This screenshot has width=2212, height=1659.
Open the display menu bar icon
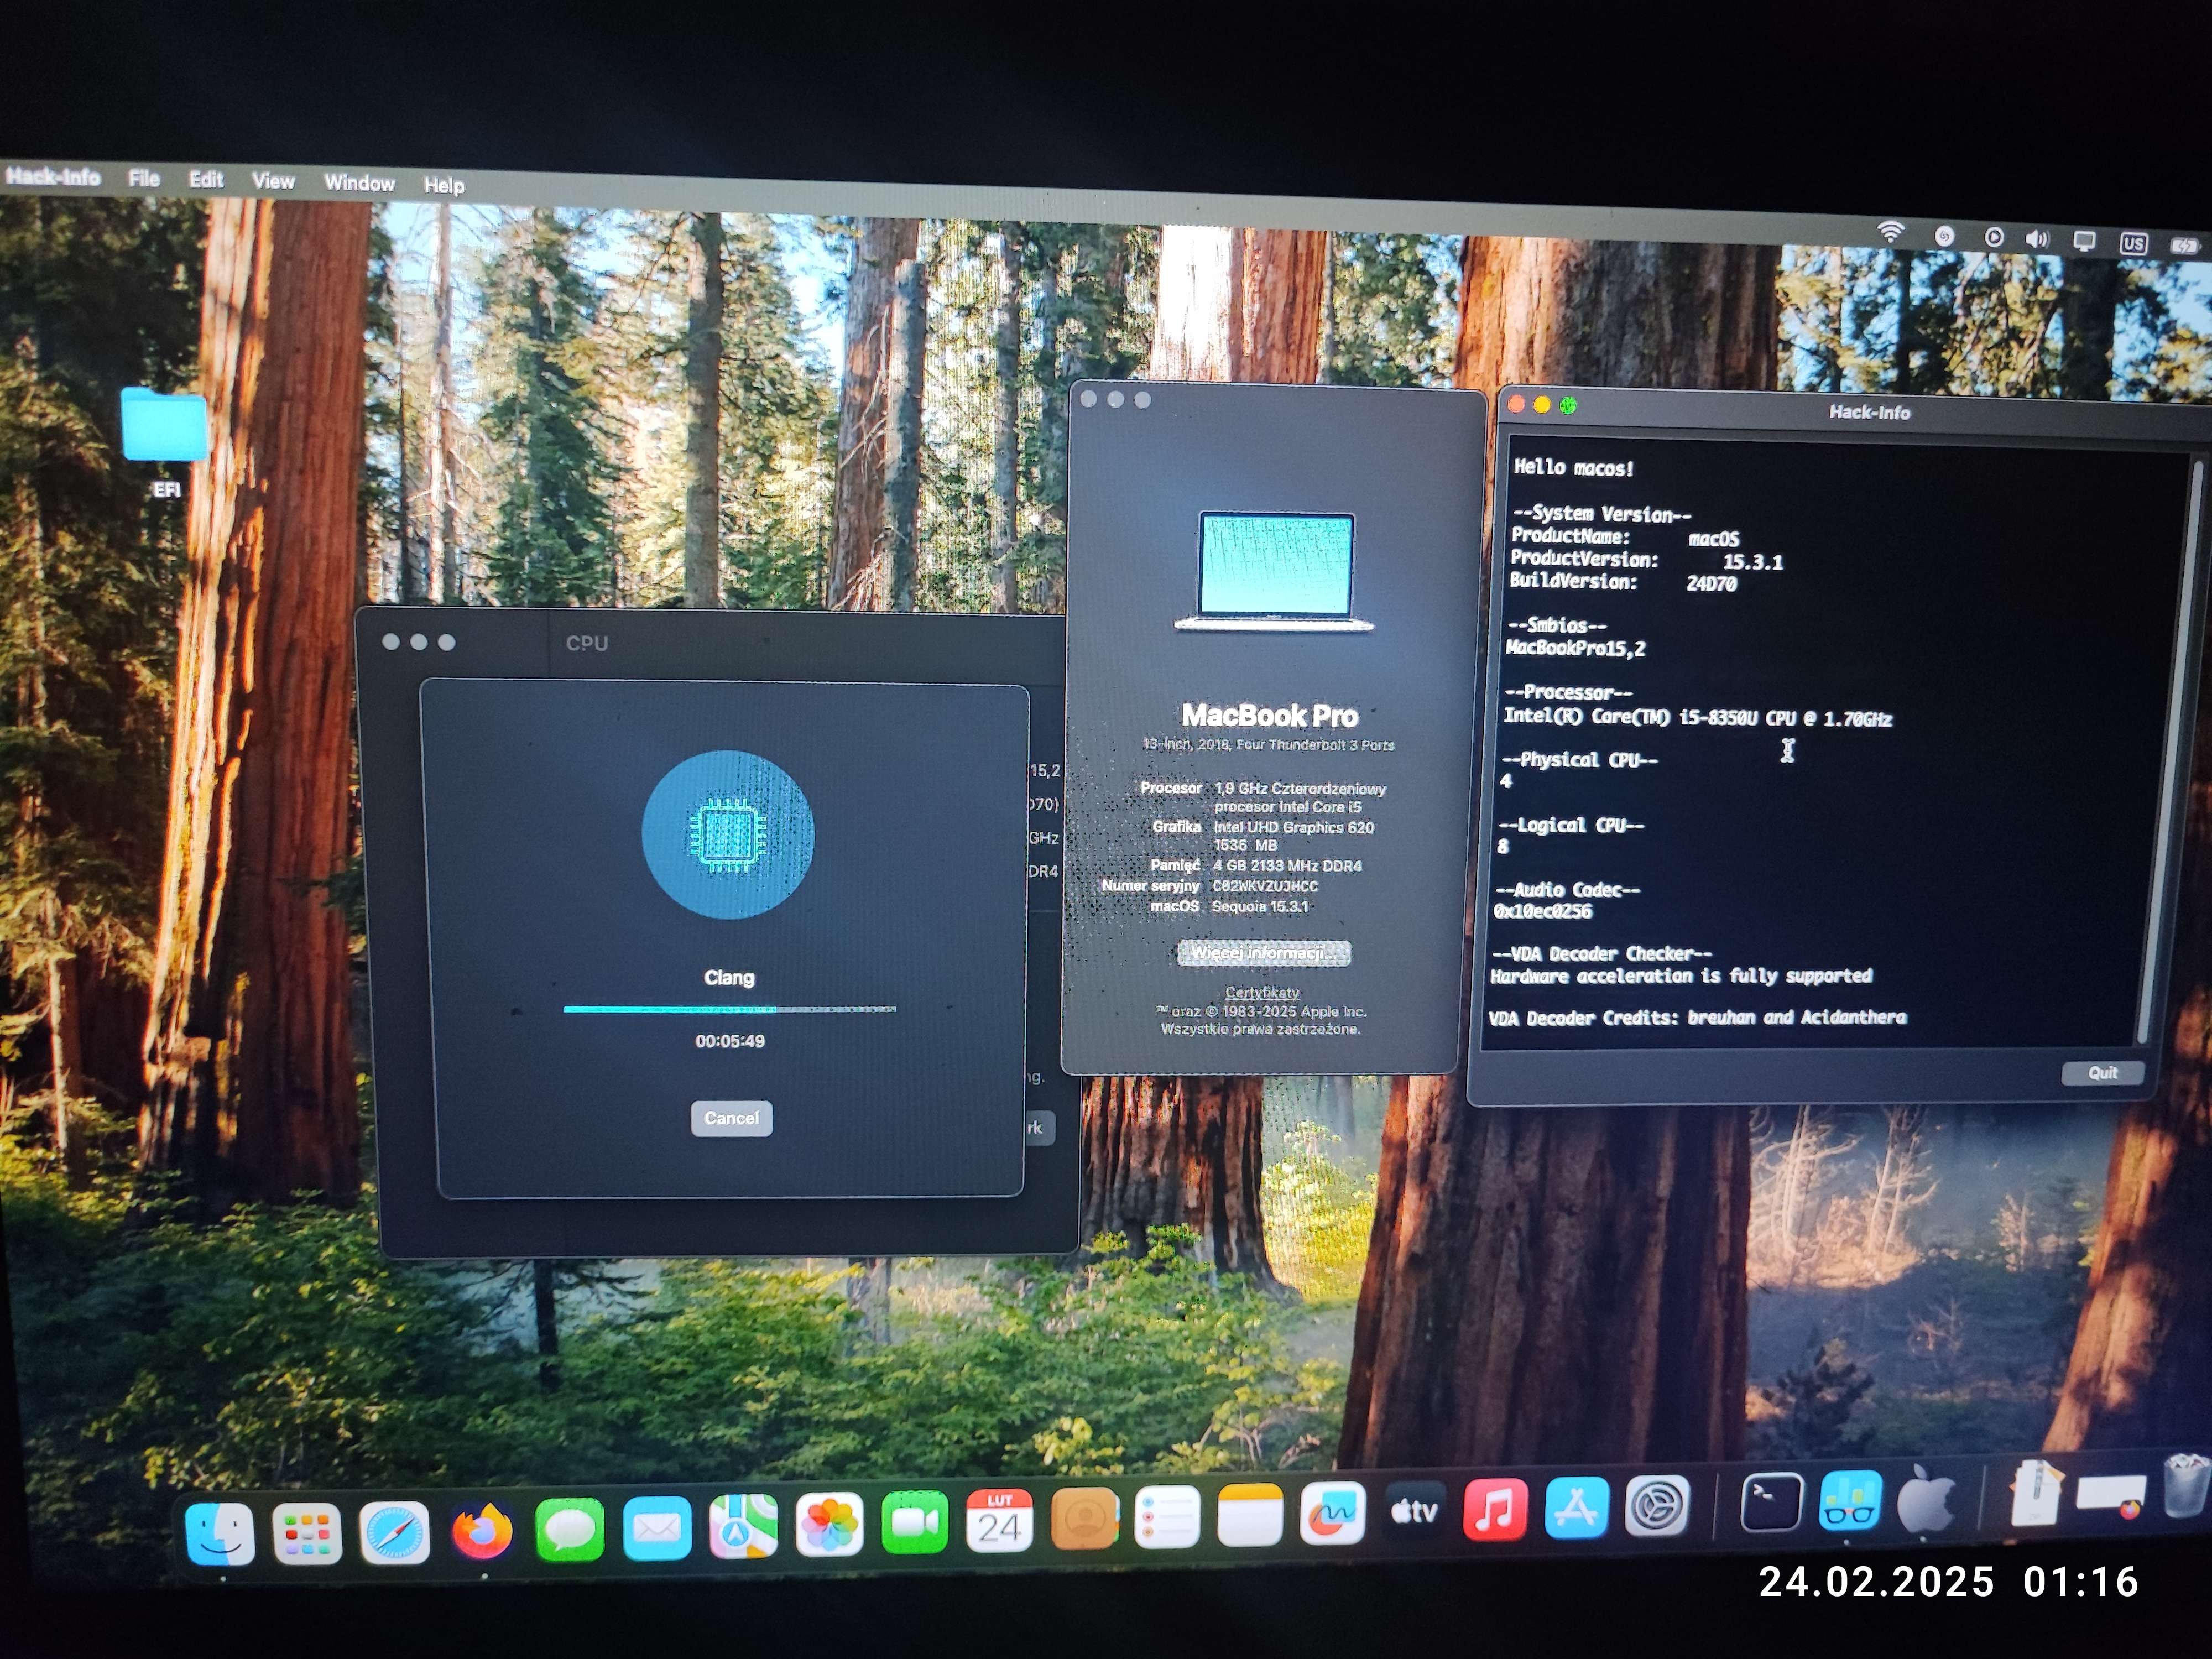click(x=2084, y=241)
